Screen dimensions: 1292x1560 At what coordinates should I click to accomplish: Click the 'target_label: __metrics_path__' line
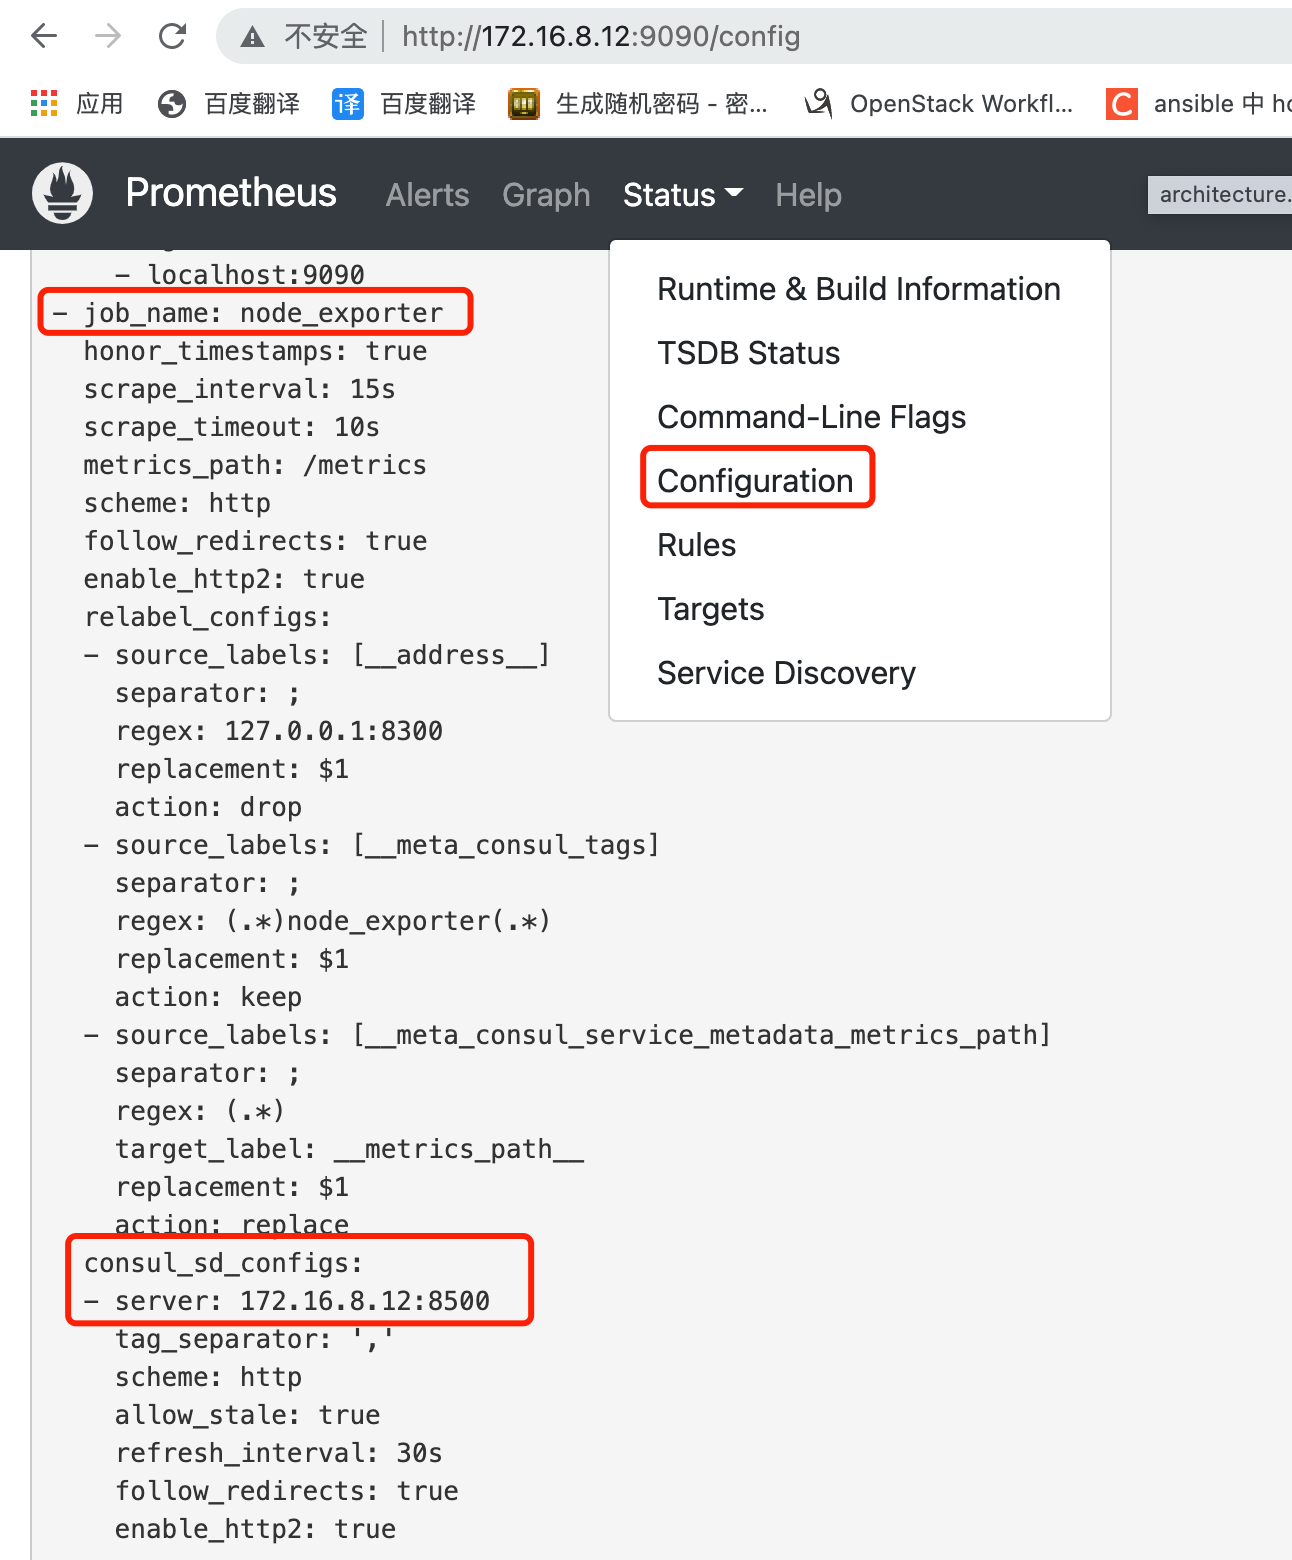pyautogui.click(x=350, y=1149)
